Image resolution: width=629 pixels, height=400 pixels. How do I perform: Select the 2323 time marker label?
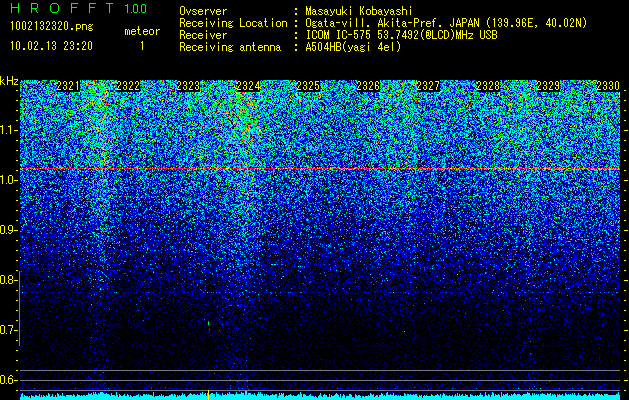[188, 86]
